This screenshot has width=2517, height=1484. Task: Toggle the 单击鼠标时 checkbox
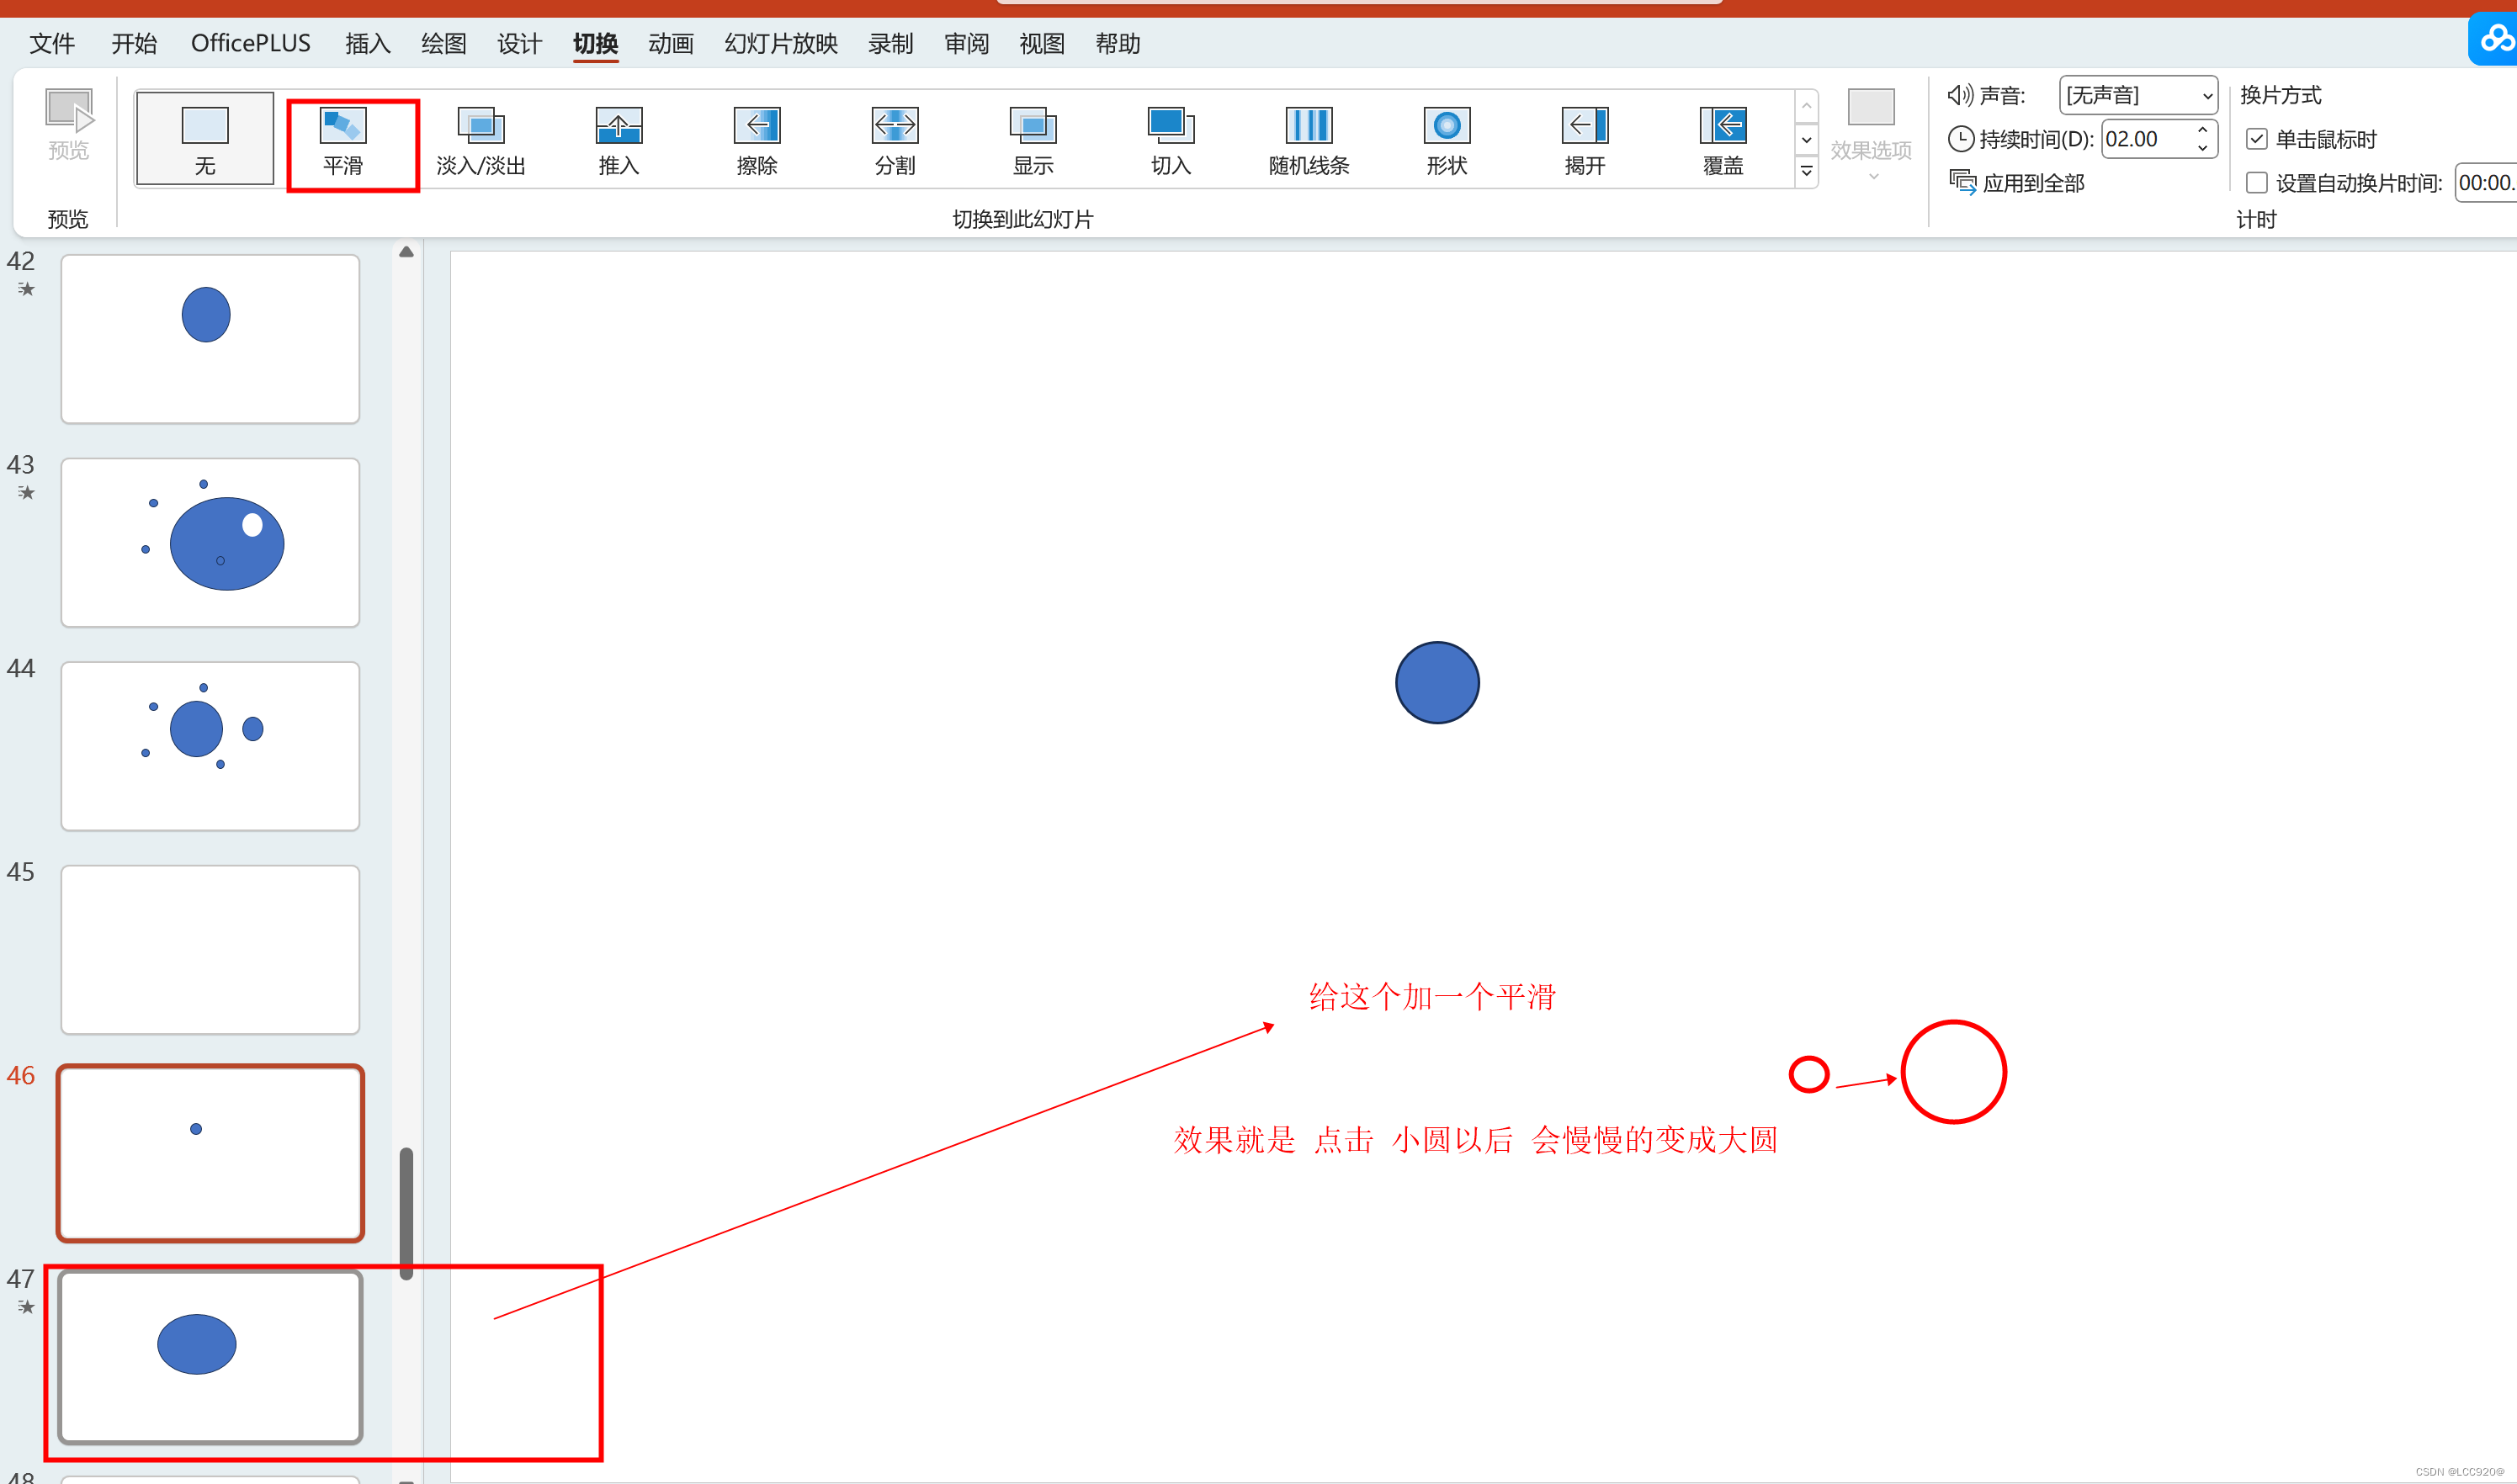pos(2257,139)
